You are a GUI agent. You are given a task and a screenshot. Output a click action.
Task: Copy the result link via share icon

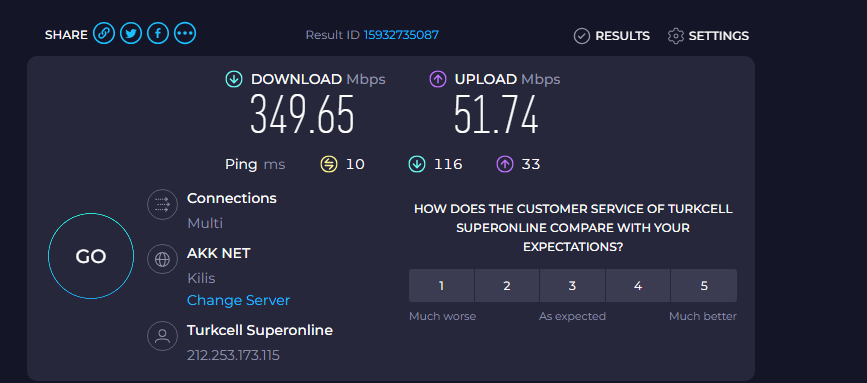point(103,34)
